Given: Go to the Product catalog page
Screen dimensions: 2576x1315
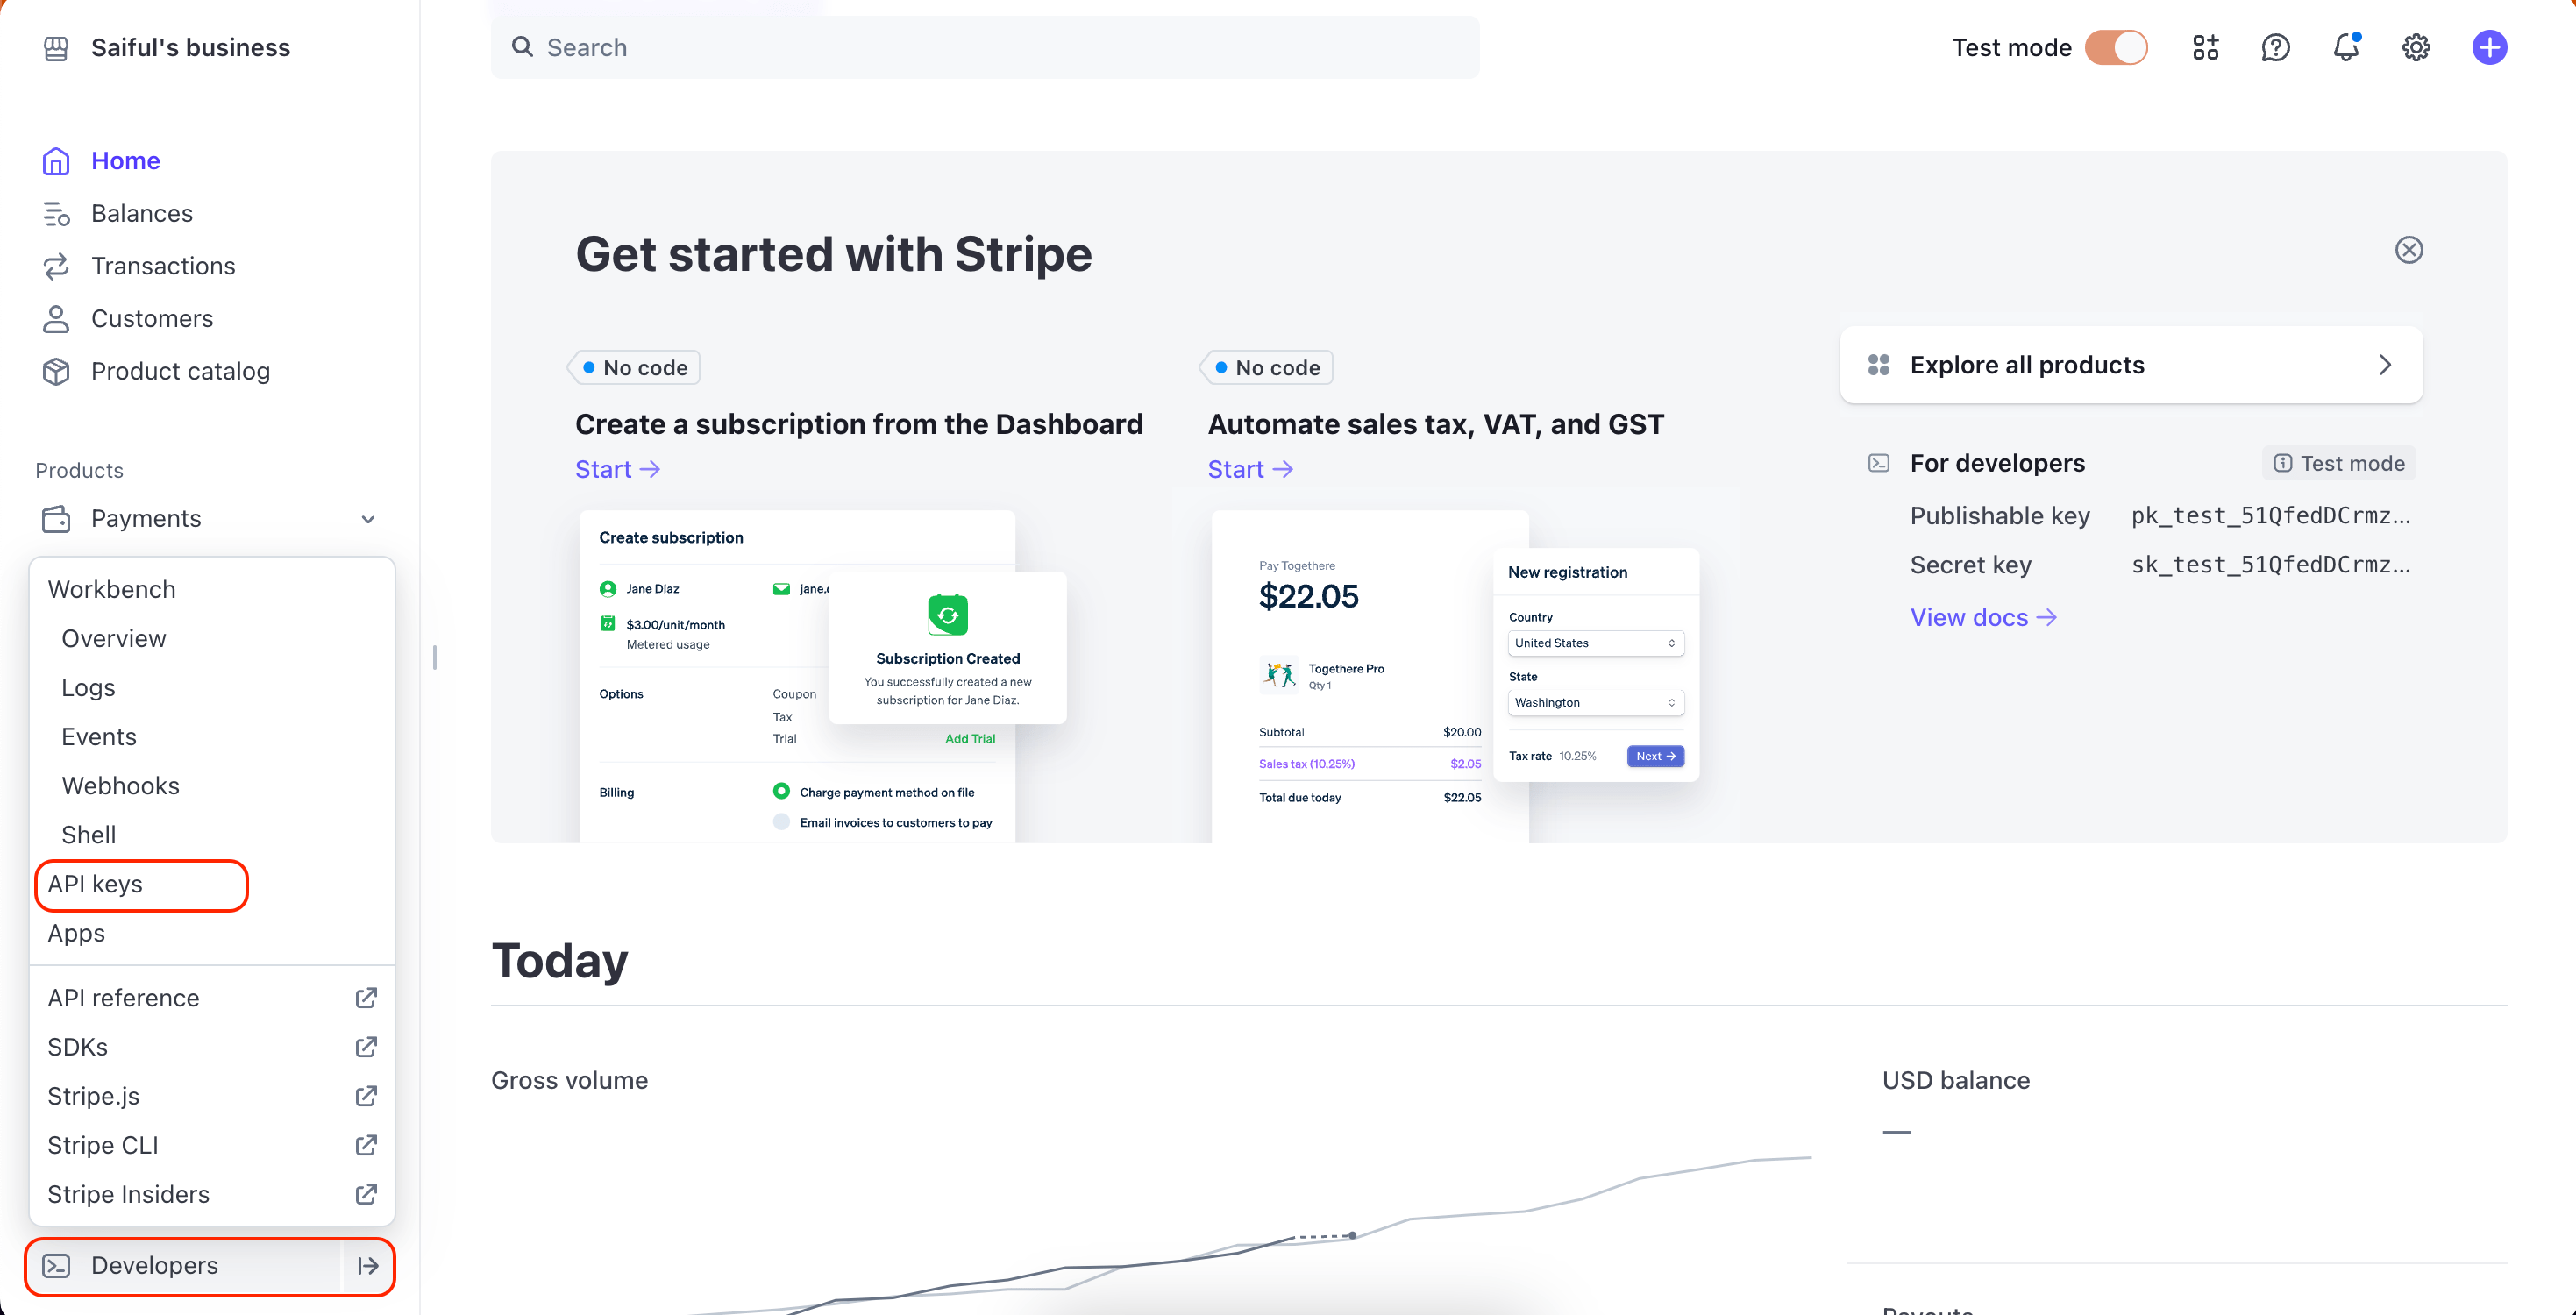Looking at the screenshot, I should point(180,371).
